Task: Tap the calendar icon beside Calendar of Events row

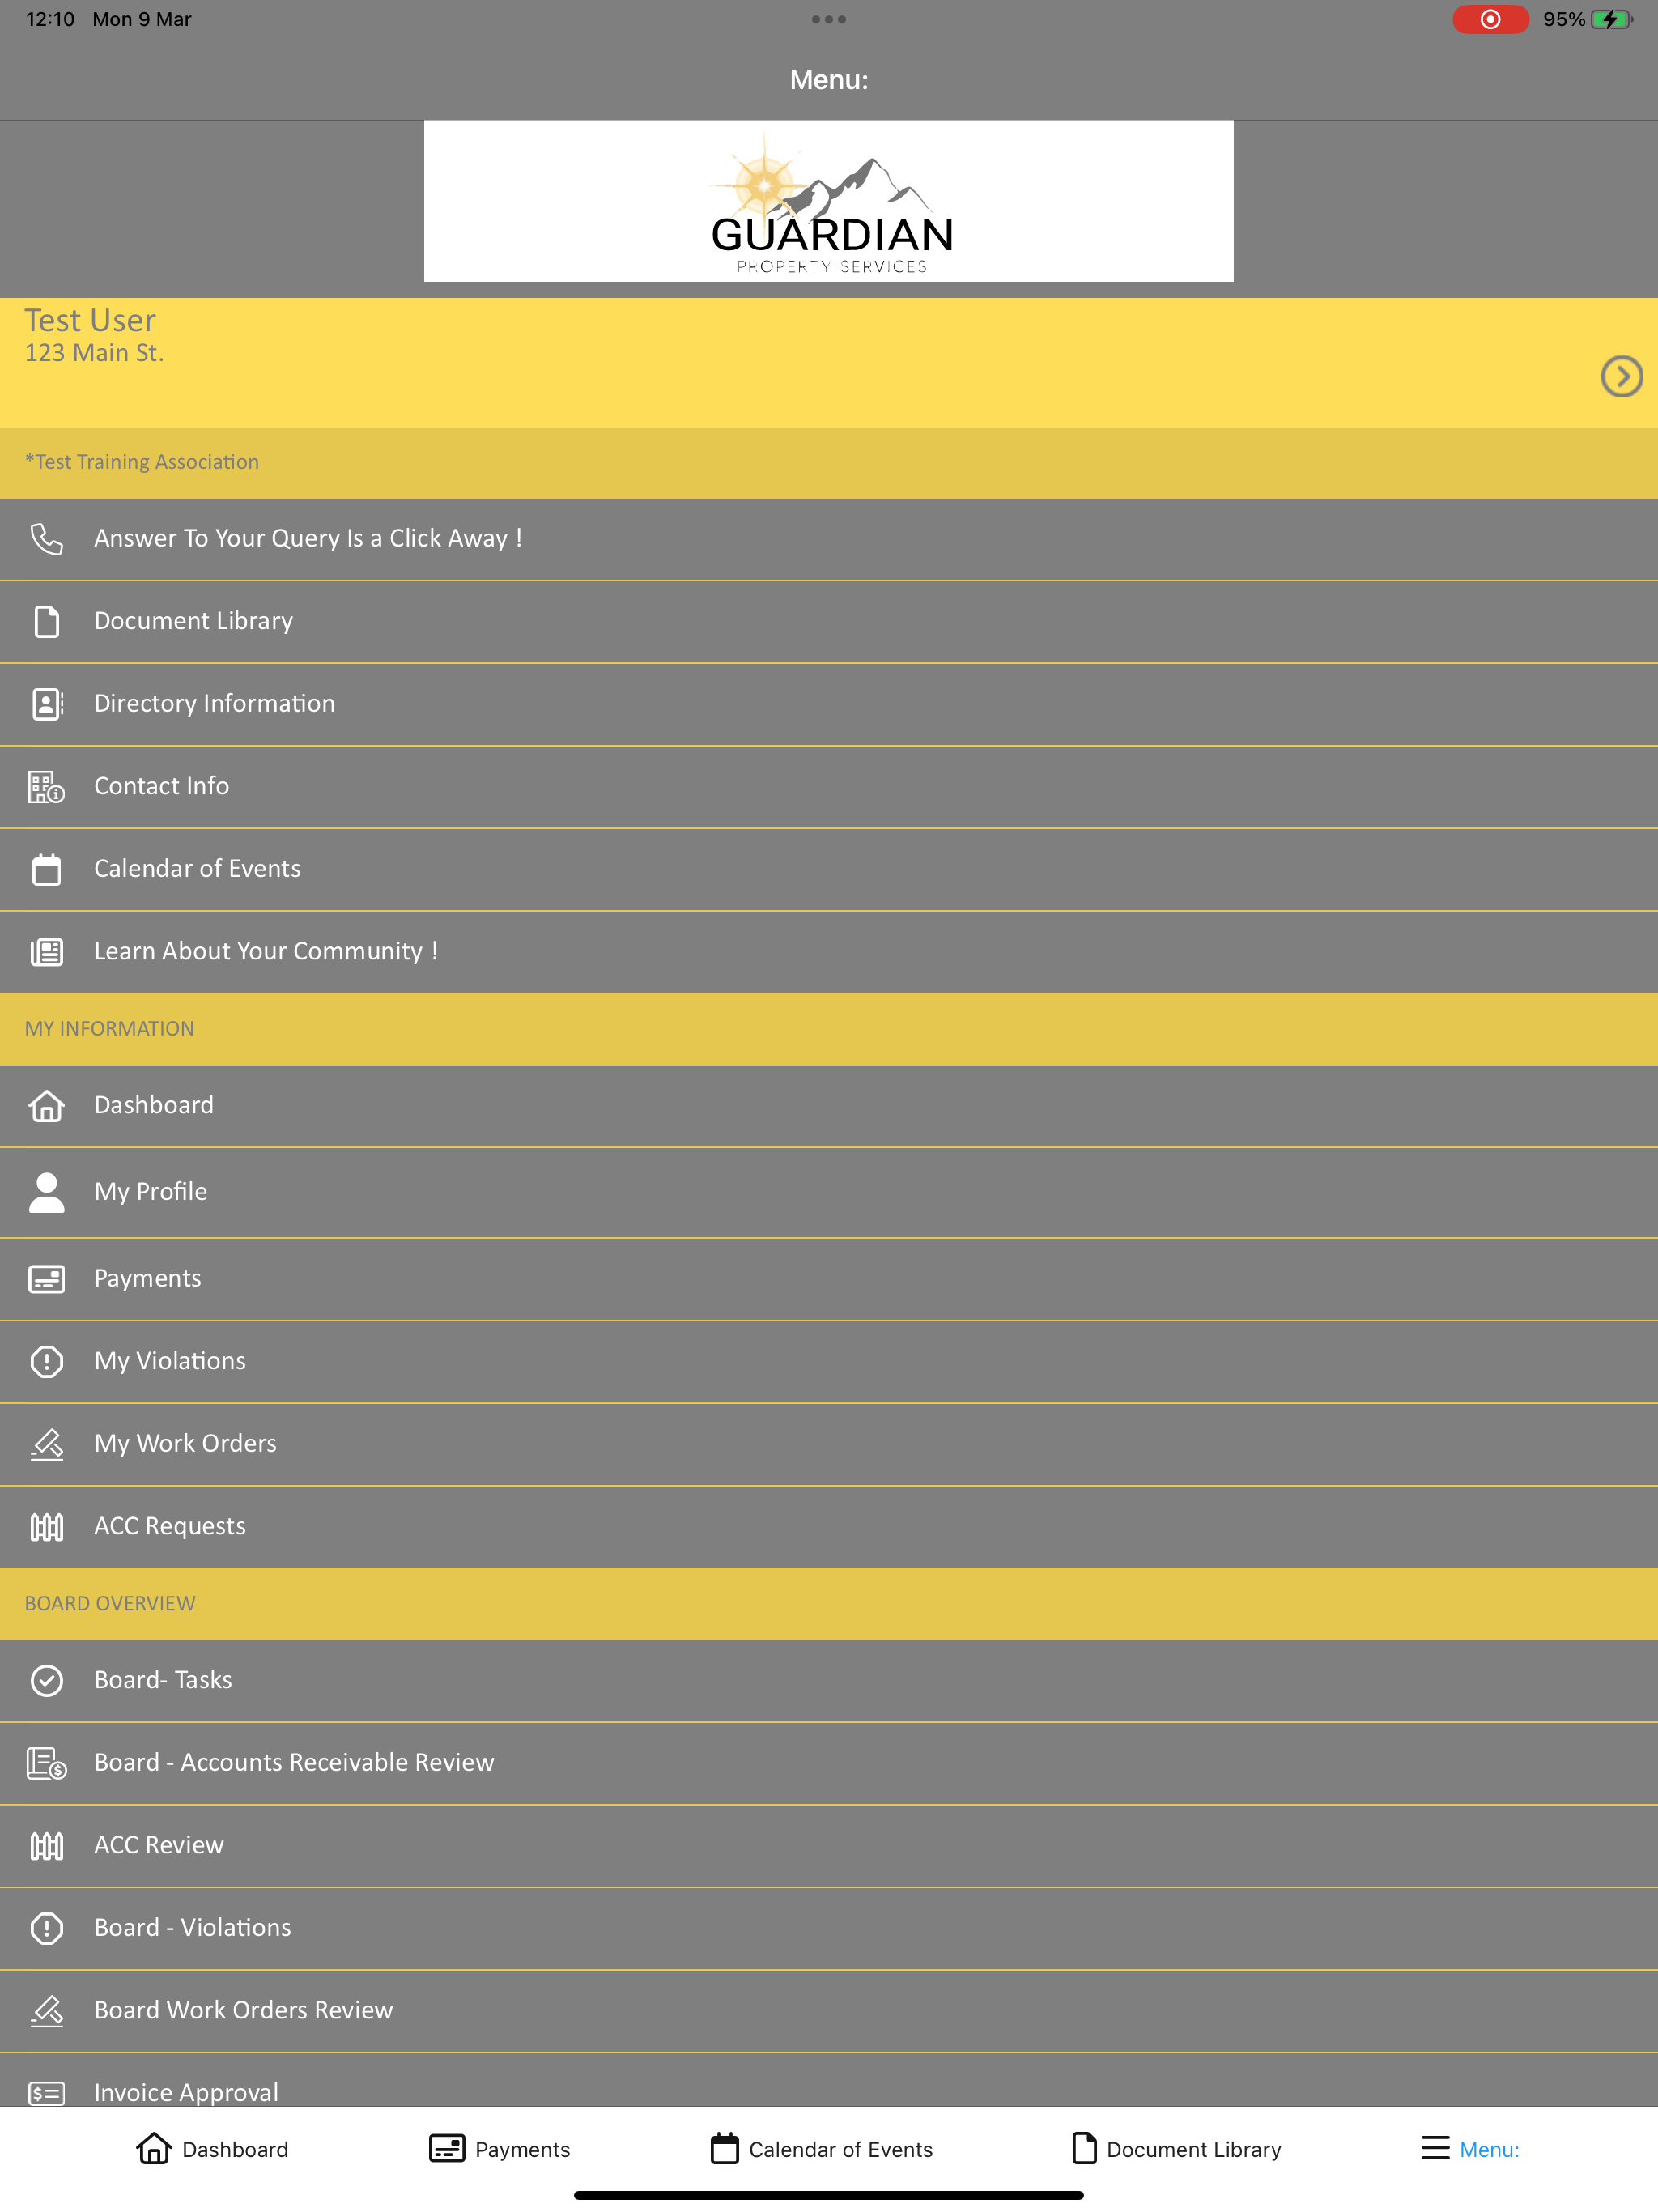Action: point(46,869)
